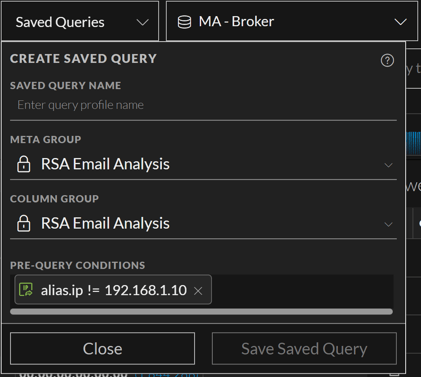Click the chevron arrow of MA - Broker

pos(400,22)
